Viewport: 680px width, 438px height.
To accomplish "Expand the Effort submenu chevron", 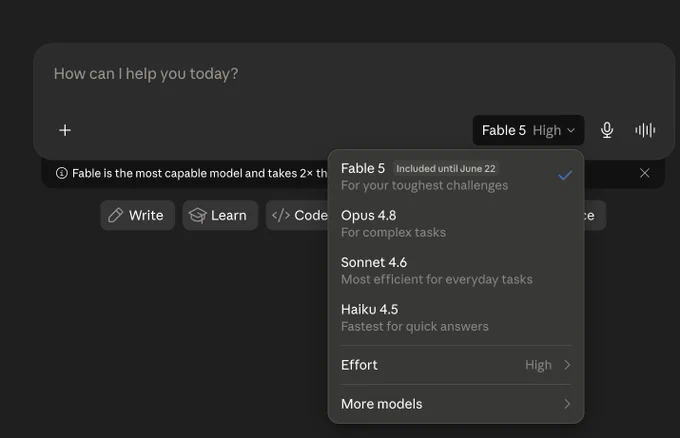I will point(567,365).
